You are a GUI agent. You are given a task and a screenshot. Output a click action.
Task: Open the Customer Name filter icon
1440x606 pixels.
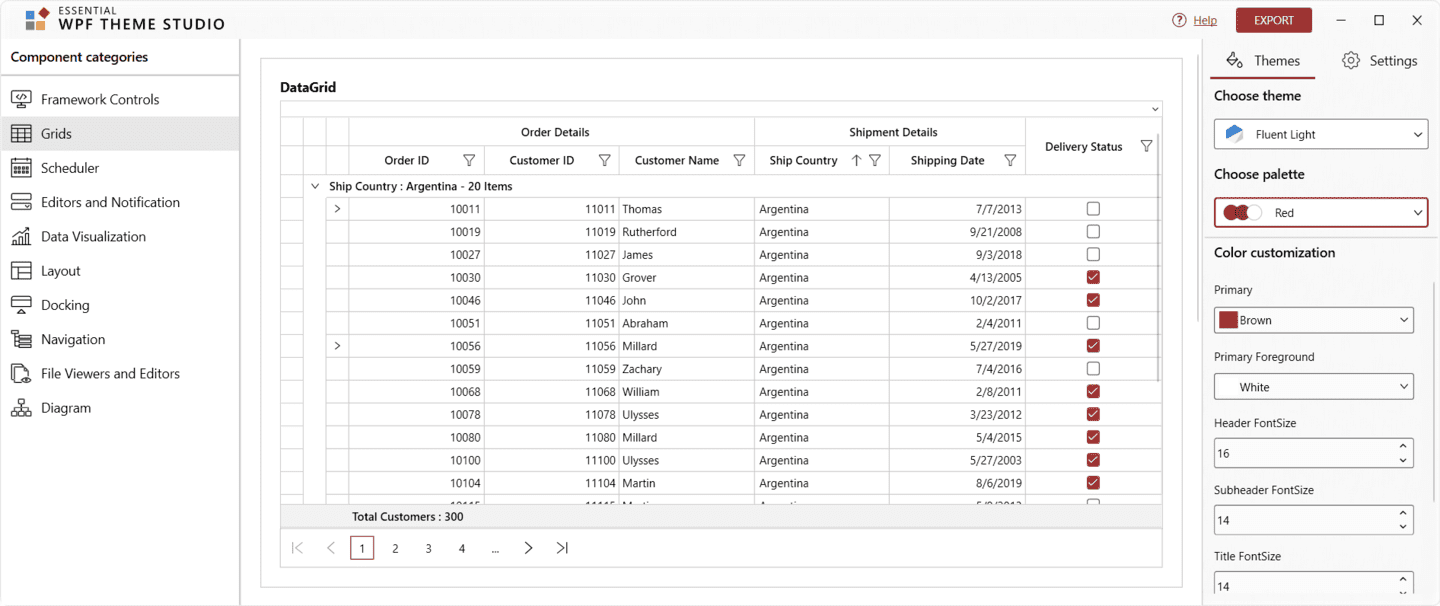click(739, 160)
